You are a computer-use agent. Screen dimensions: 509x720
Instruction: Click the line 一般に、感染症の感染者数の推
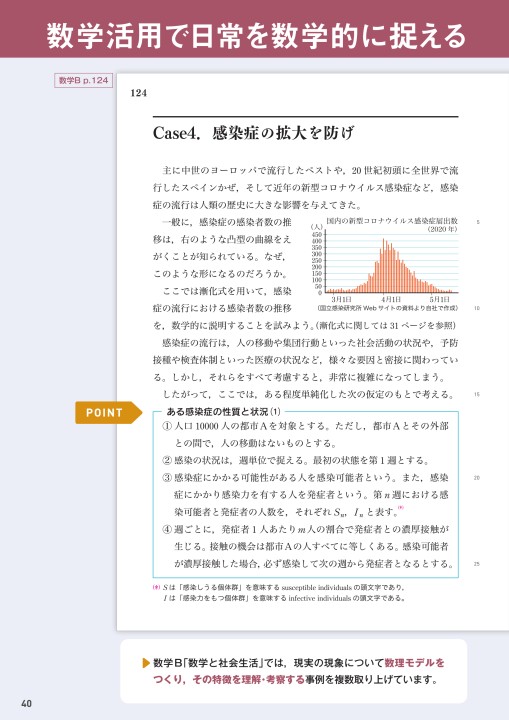227,222
